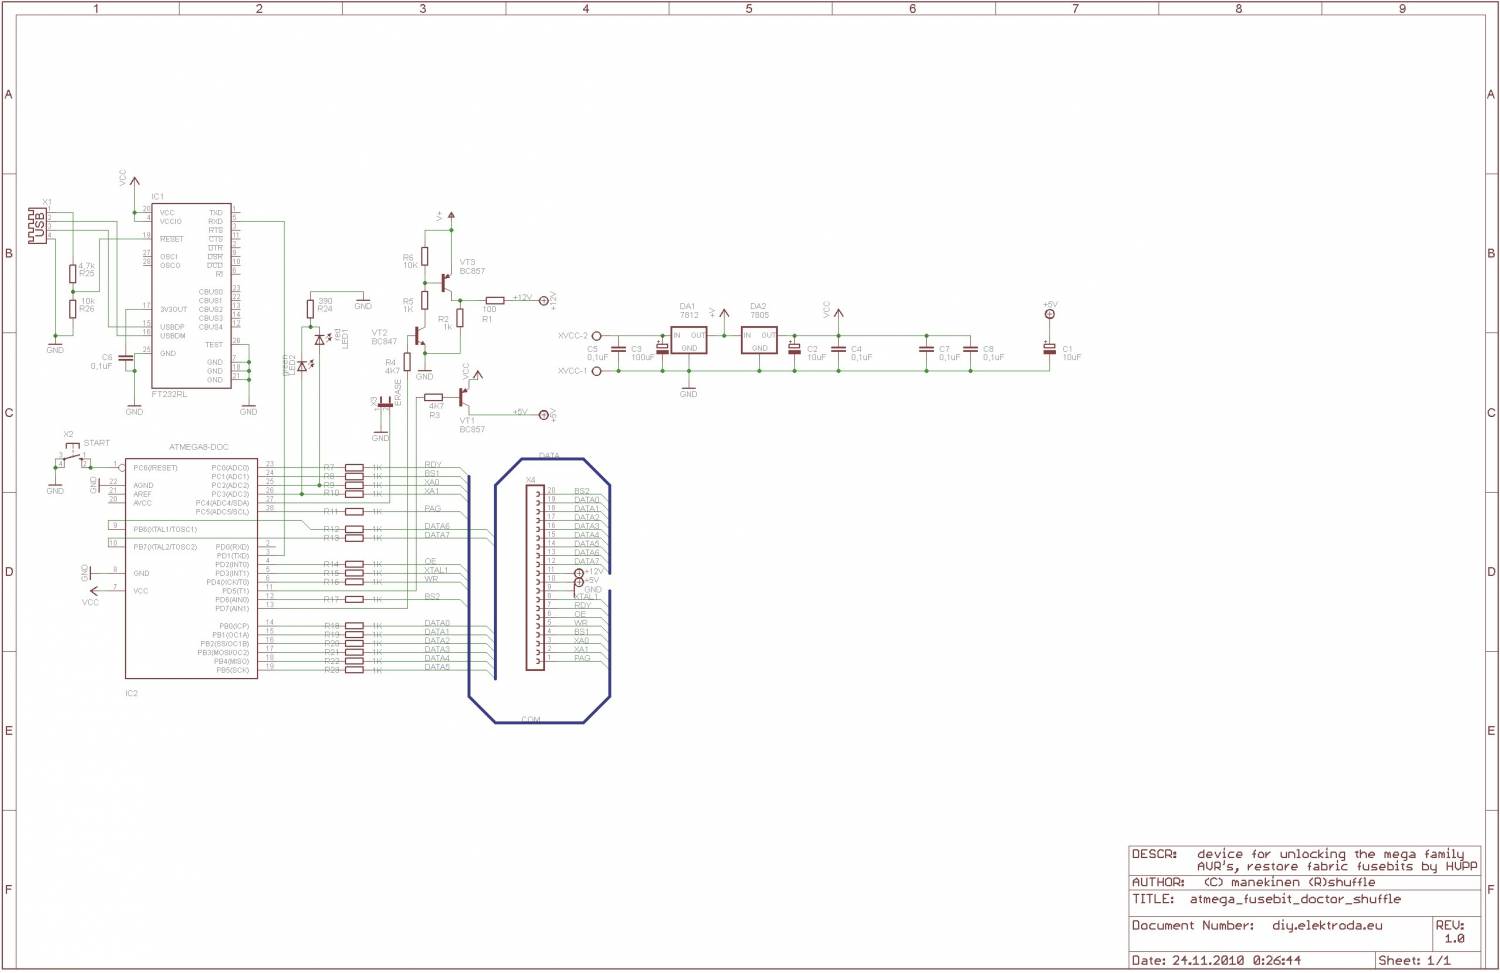Click the XVCC-2 input terminal circle
The width and height of the screenshot is (1500, 973).
tap(597, 336)
